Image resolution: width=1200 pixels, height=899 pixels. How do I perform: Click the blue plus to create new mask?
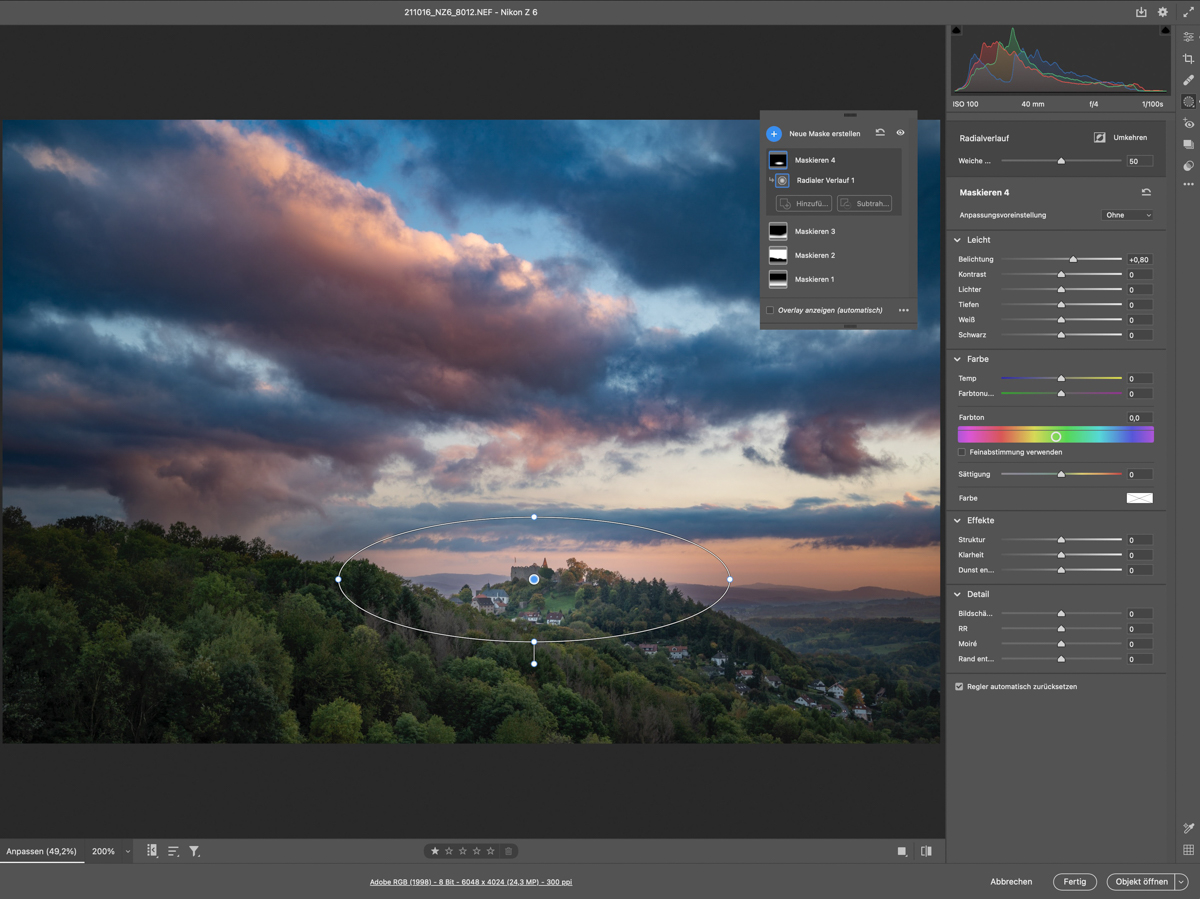[774, 134]
